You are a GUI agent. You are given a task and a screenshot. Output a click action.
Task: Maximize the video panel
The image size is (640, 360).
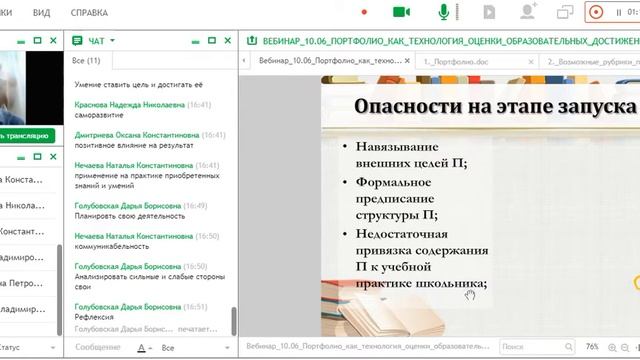(x=37, y=40)
